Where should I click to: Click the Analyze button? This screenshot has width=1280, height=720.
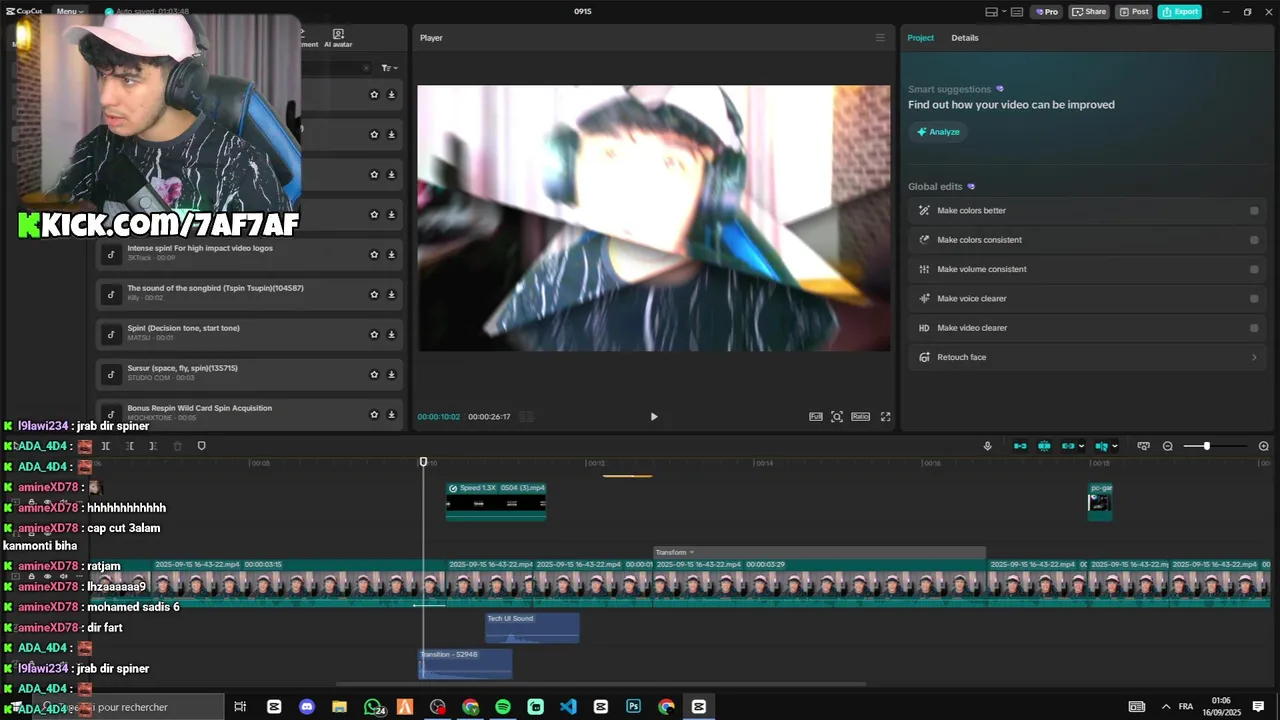(x=938, y=132)
